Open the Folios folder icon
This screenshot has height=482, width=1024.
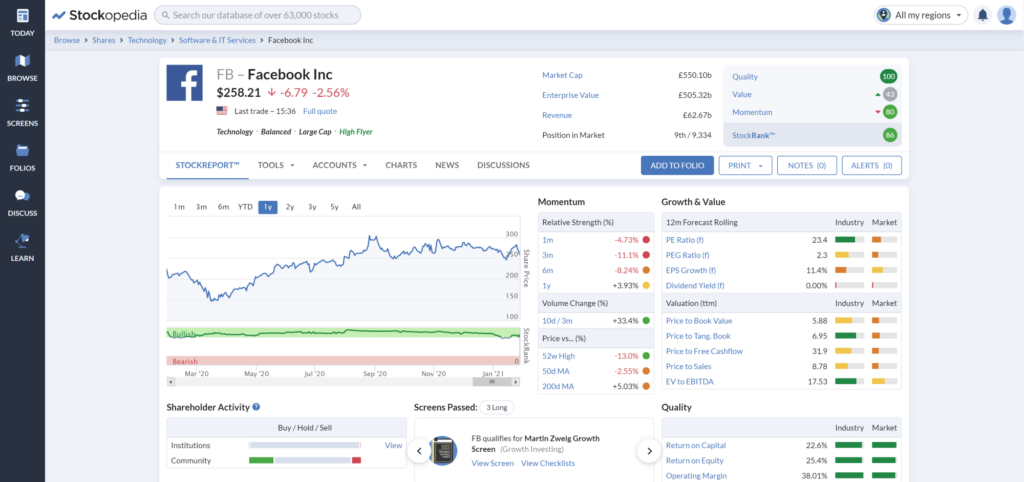(22, 151)
